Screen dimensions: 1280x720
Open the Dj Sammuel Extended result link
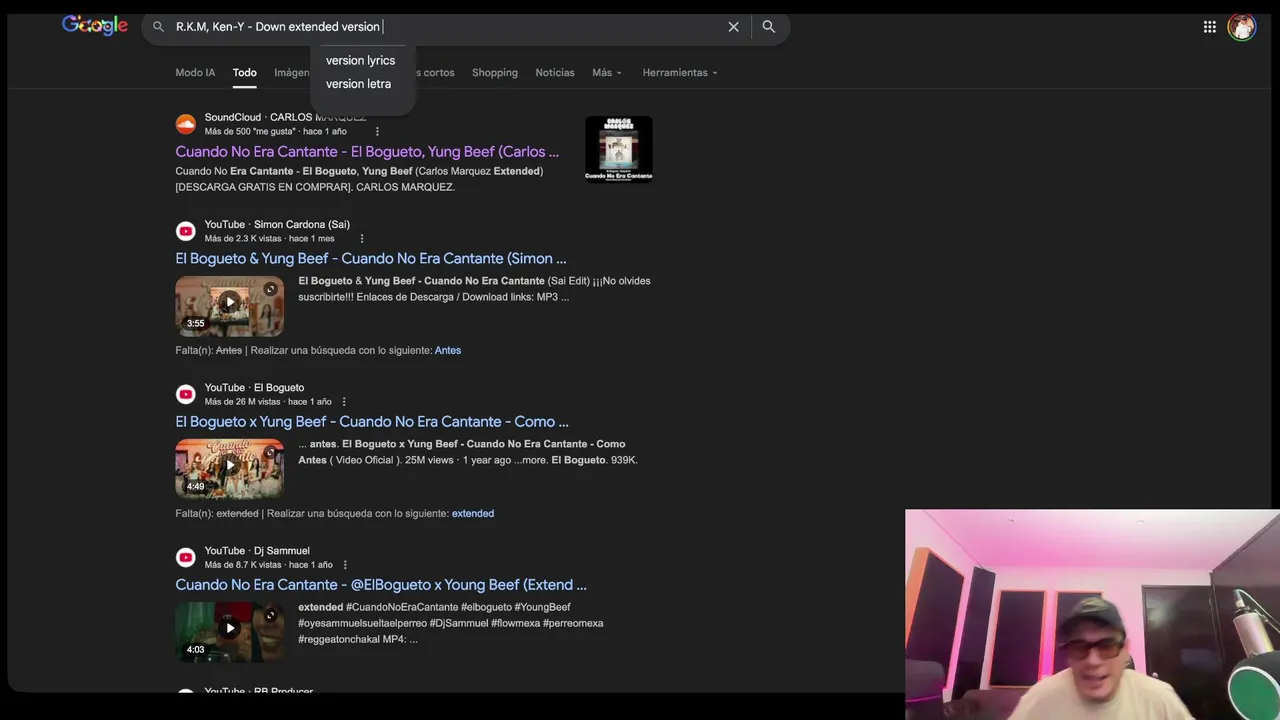tap(381, 585)
